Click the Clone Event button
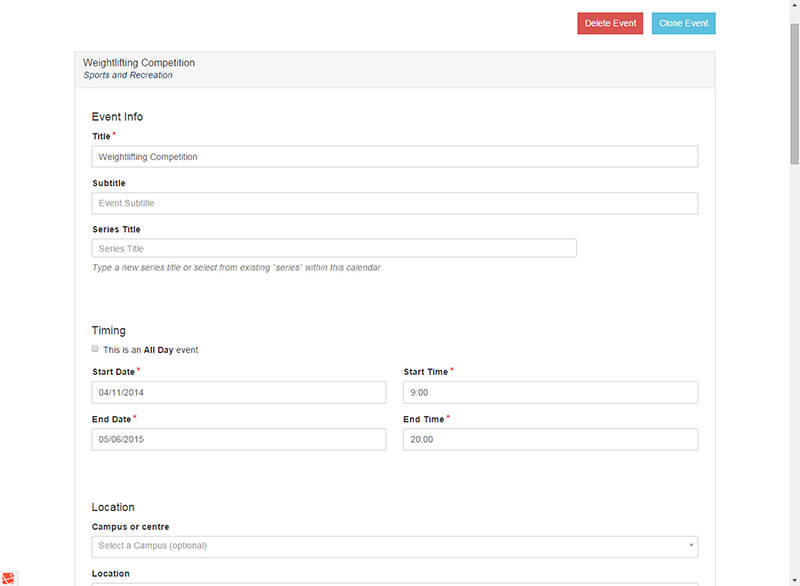The width and height of the screenshot is (800, 586). point(683,23)
